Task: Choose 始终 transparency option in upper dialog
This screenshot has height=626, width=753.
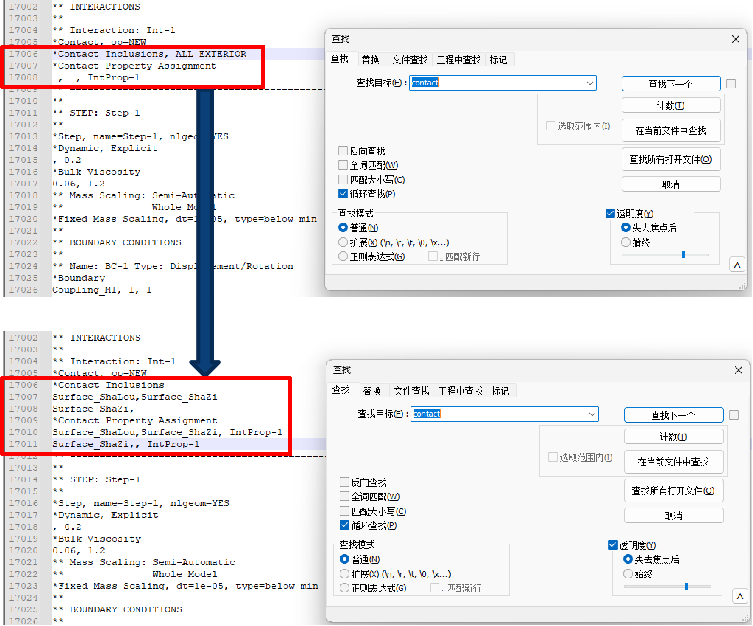Action: tap(626, 242)
